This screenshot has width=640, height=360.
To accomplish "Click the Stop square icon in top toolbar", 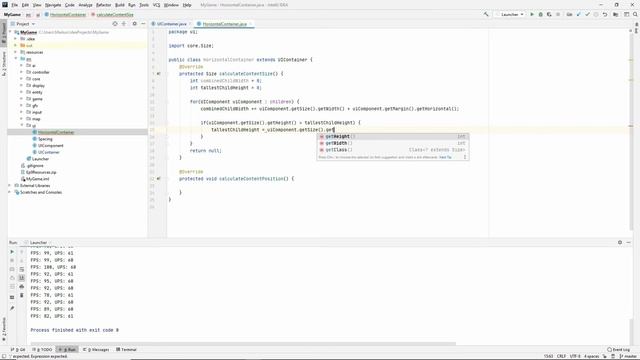I will 558,14.
